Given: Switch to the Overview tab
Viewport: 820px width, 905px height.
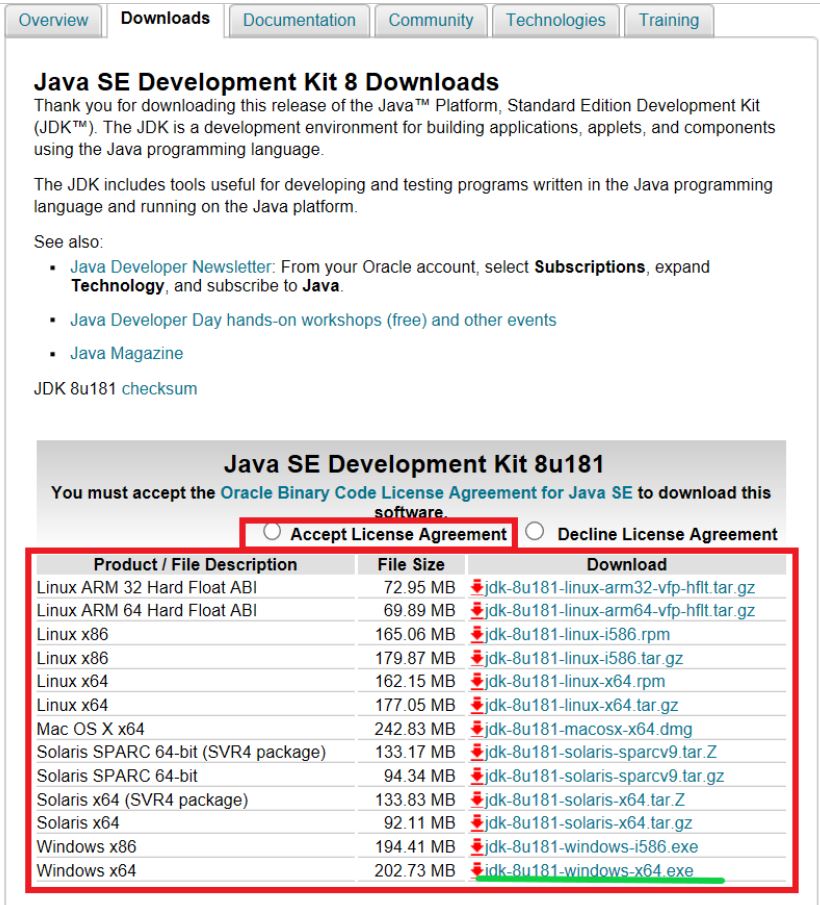Looking at the screenshot, I should pyautogui.click(x=53, y=20).
